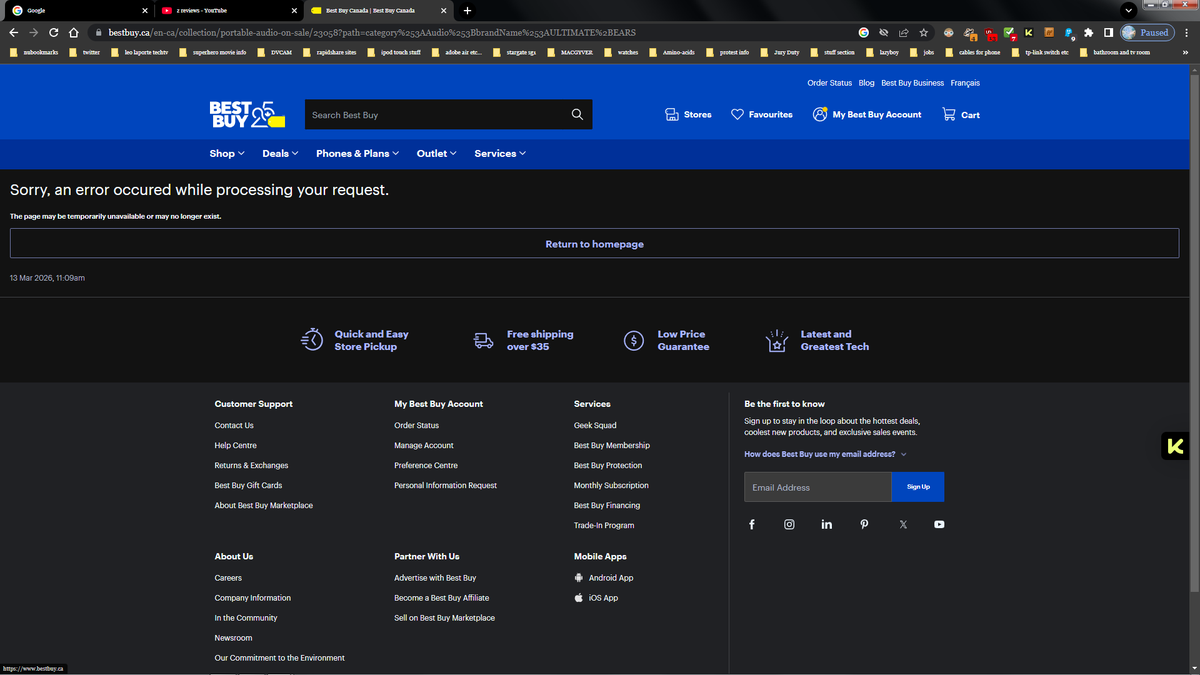
Task: Click the browser home button
Action: pos(74,32)
